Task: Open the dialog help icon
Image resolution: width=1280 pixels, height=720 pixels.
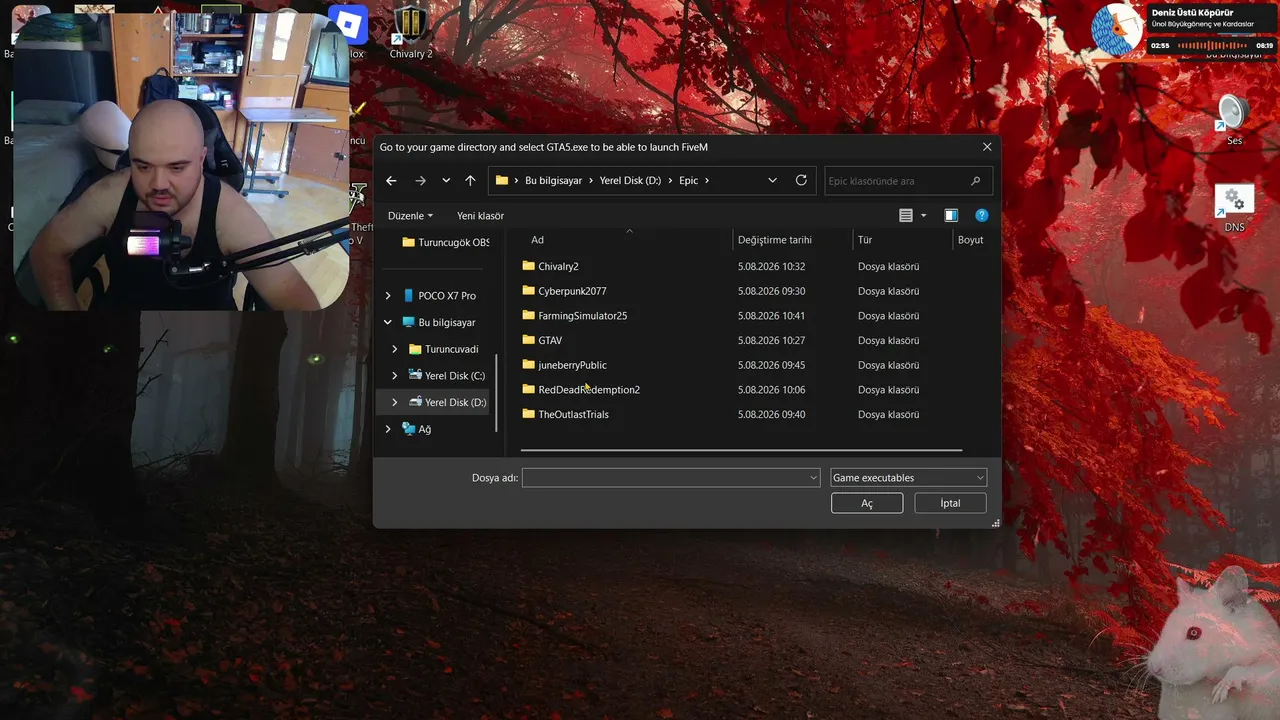Action: click(982, 216)
